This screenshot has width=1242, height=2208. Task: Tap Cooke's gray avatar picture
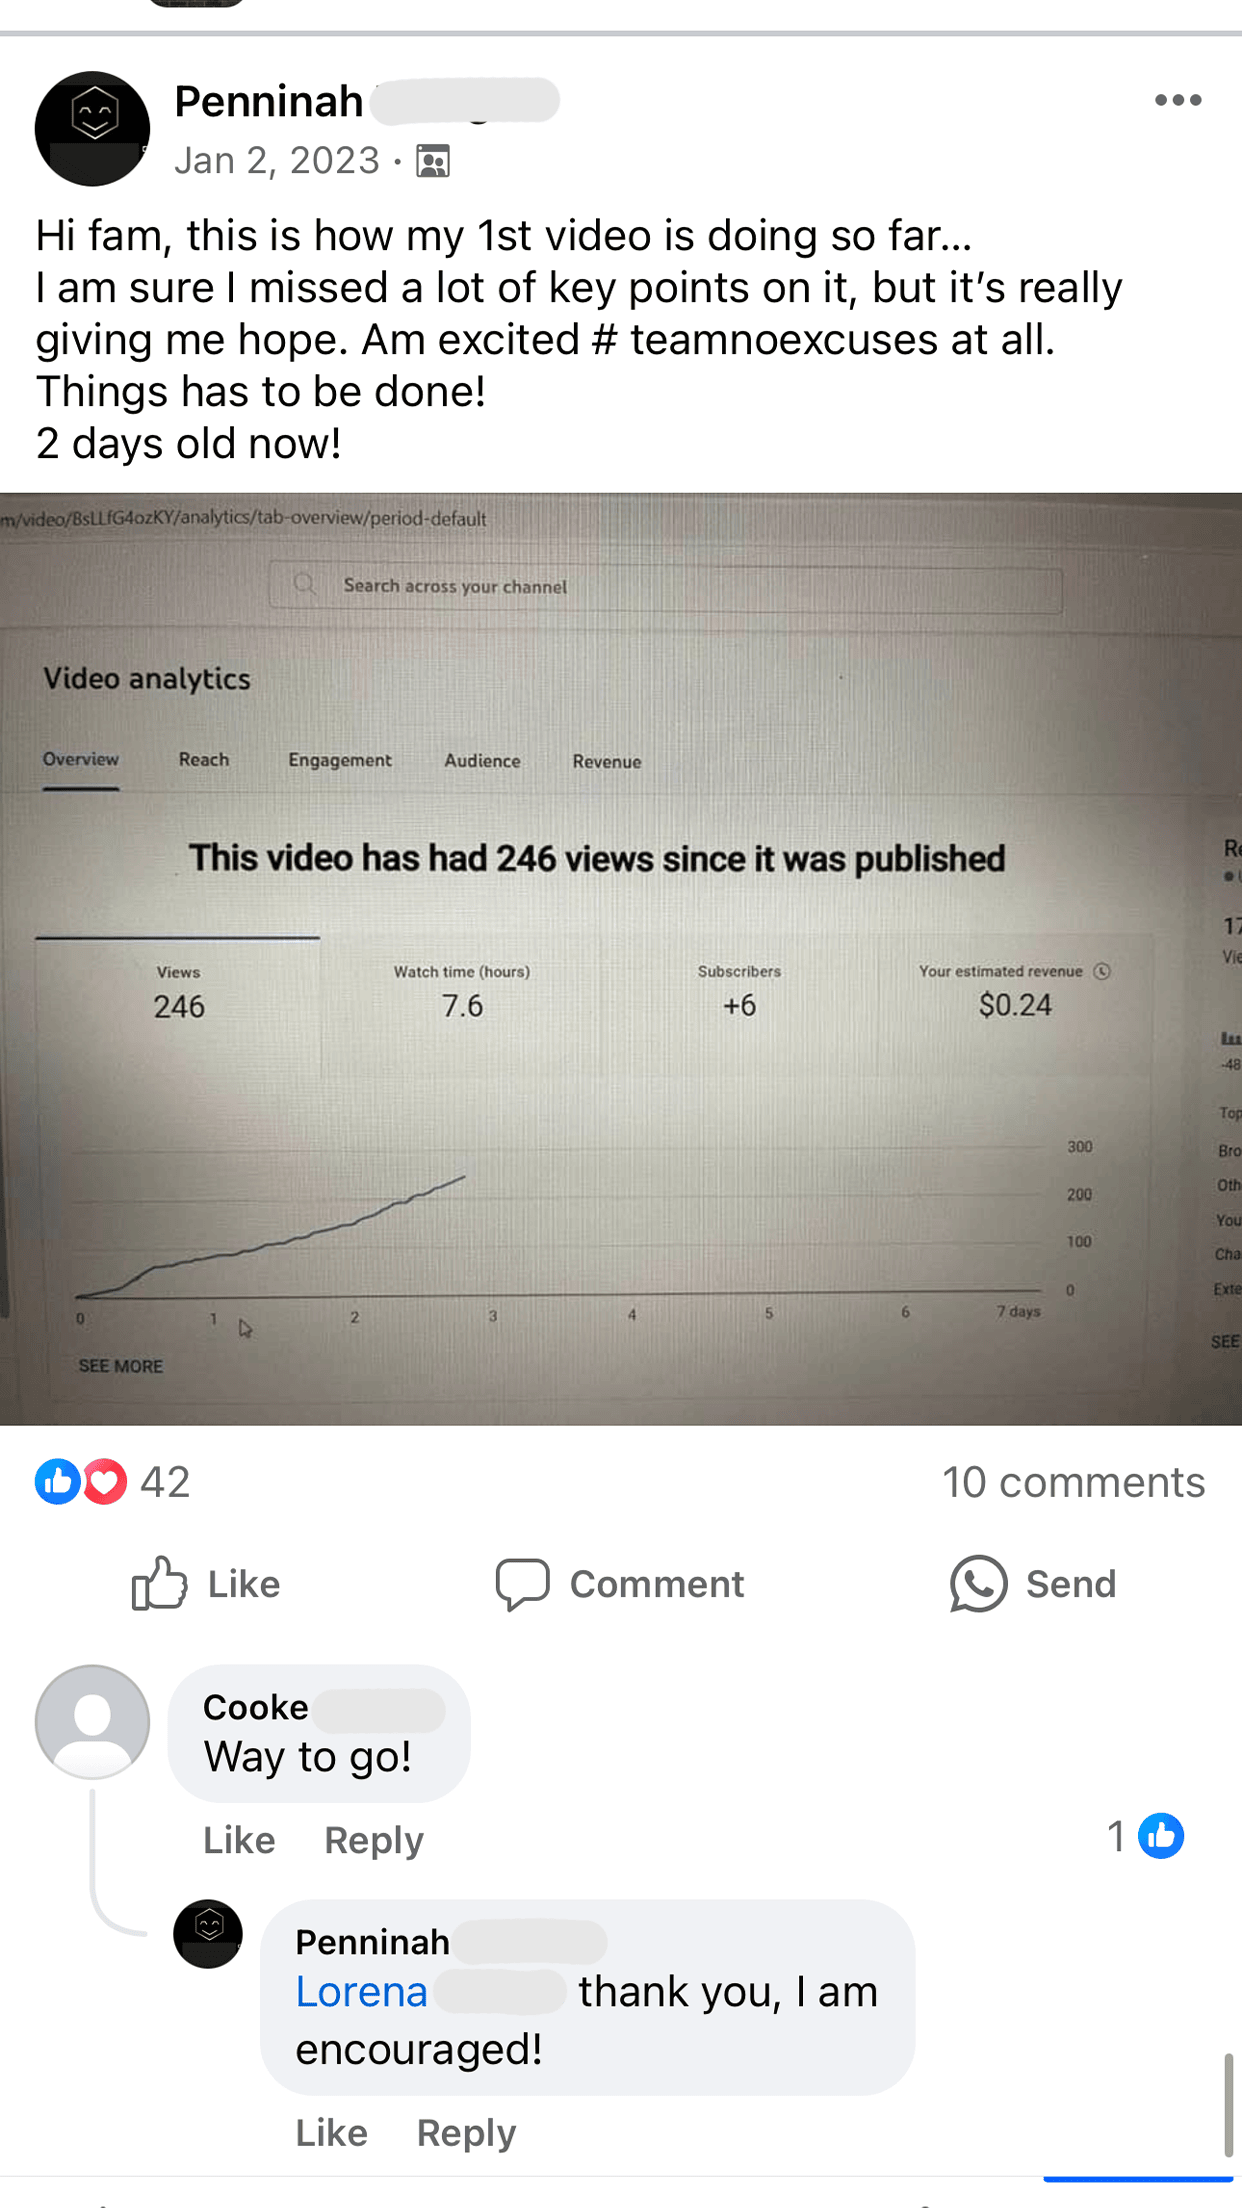pos(93,1722)
